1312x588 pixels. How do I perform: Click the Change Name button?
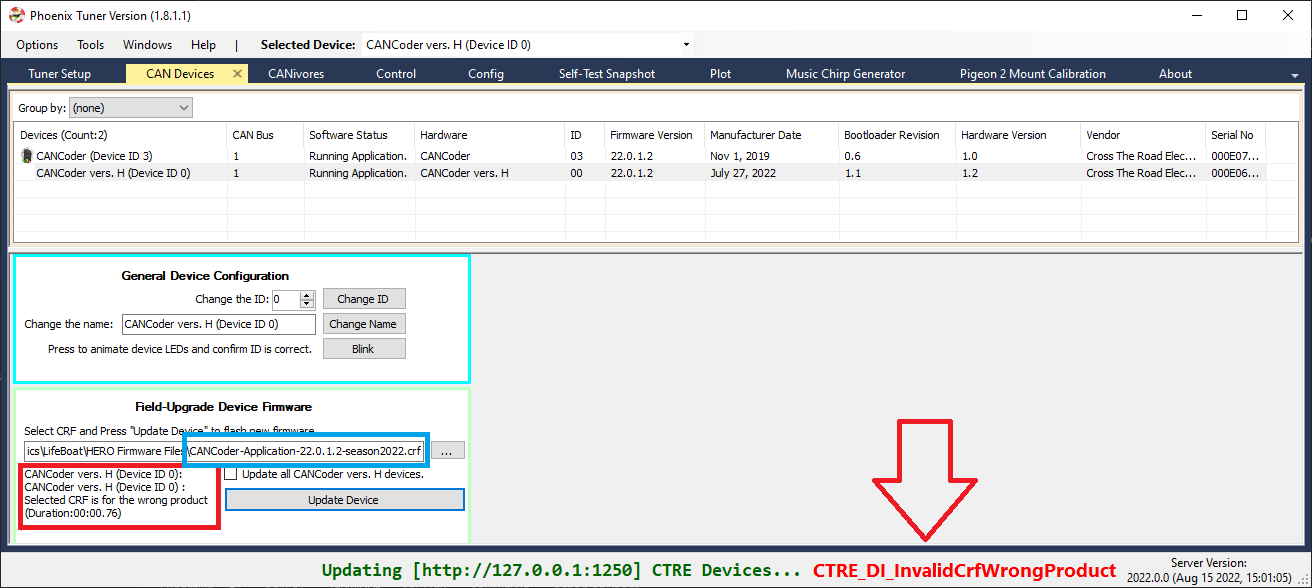[x=363, y=324]
